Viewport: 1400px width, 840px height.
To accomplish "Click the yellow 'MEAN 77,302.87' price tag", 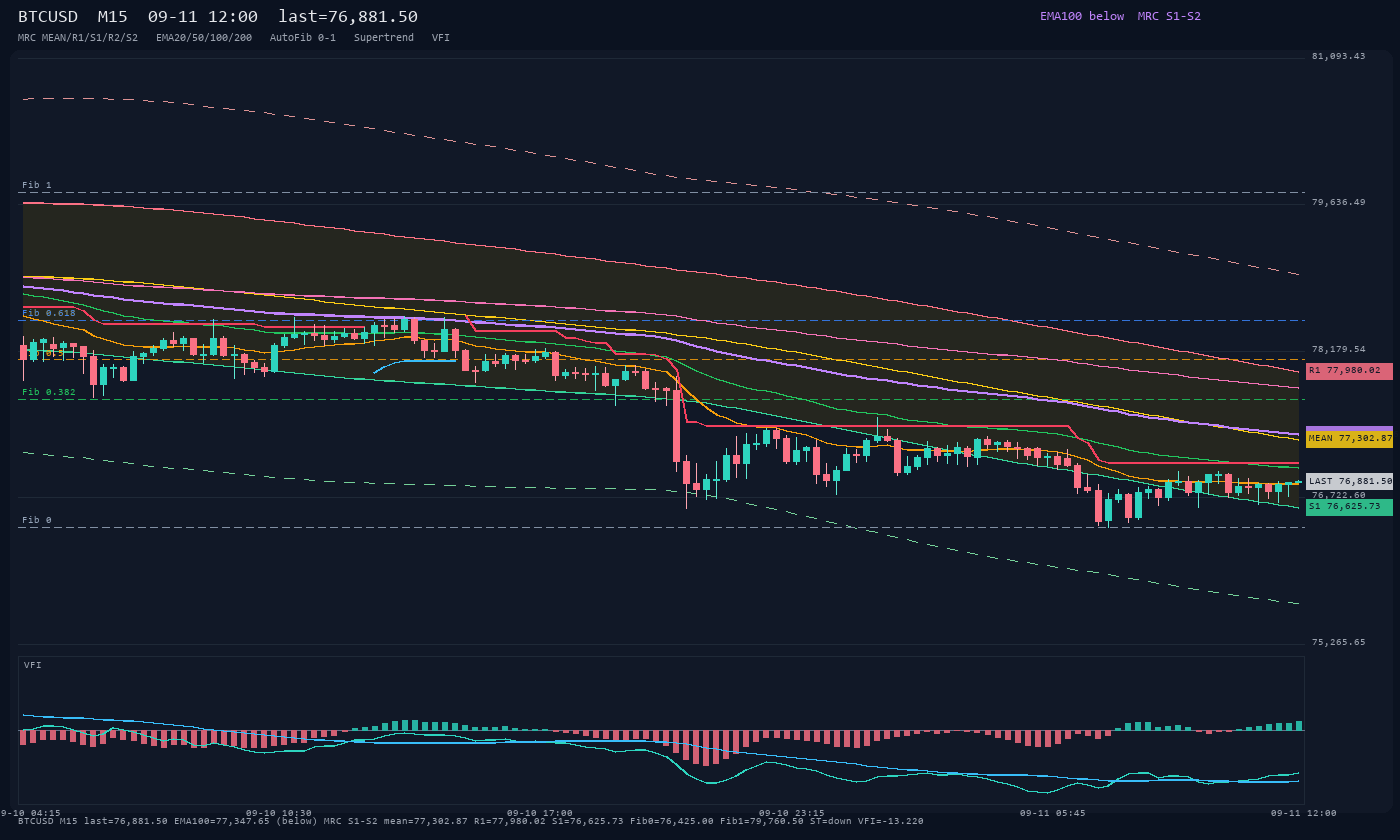I will [x=1349, y=438].
